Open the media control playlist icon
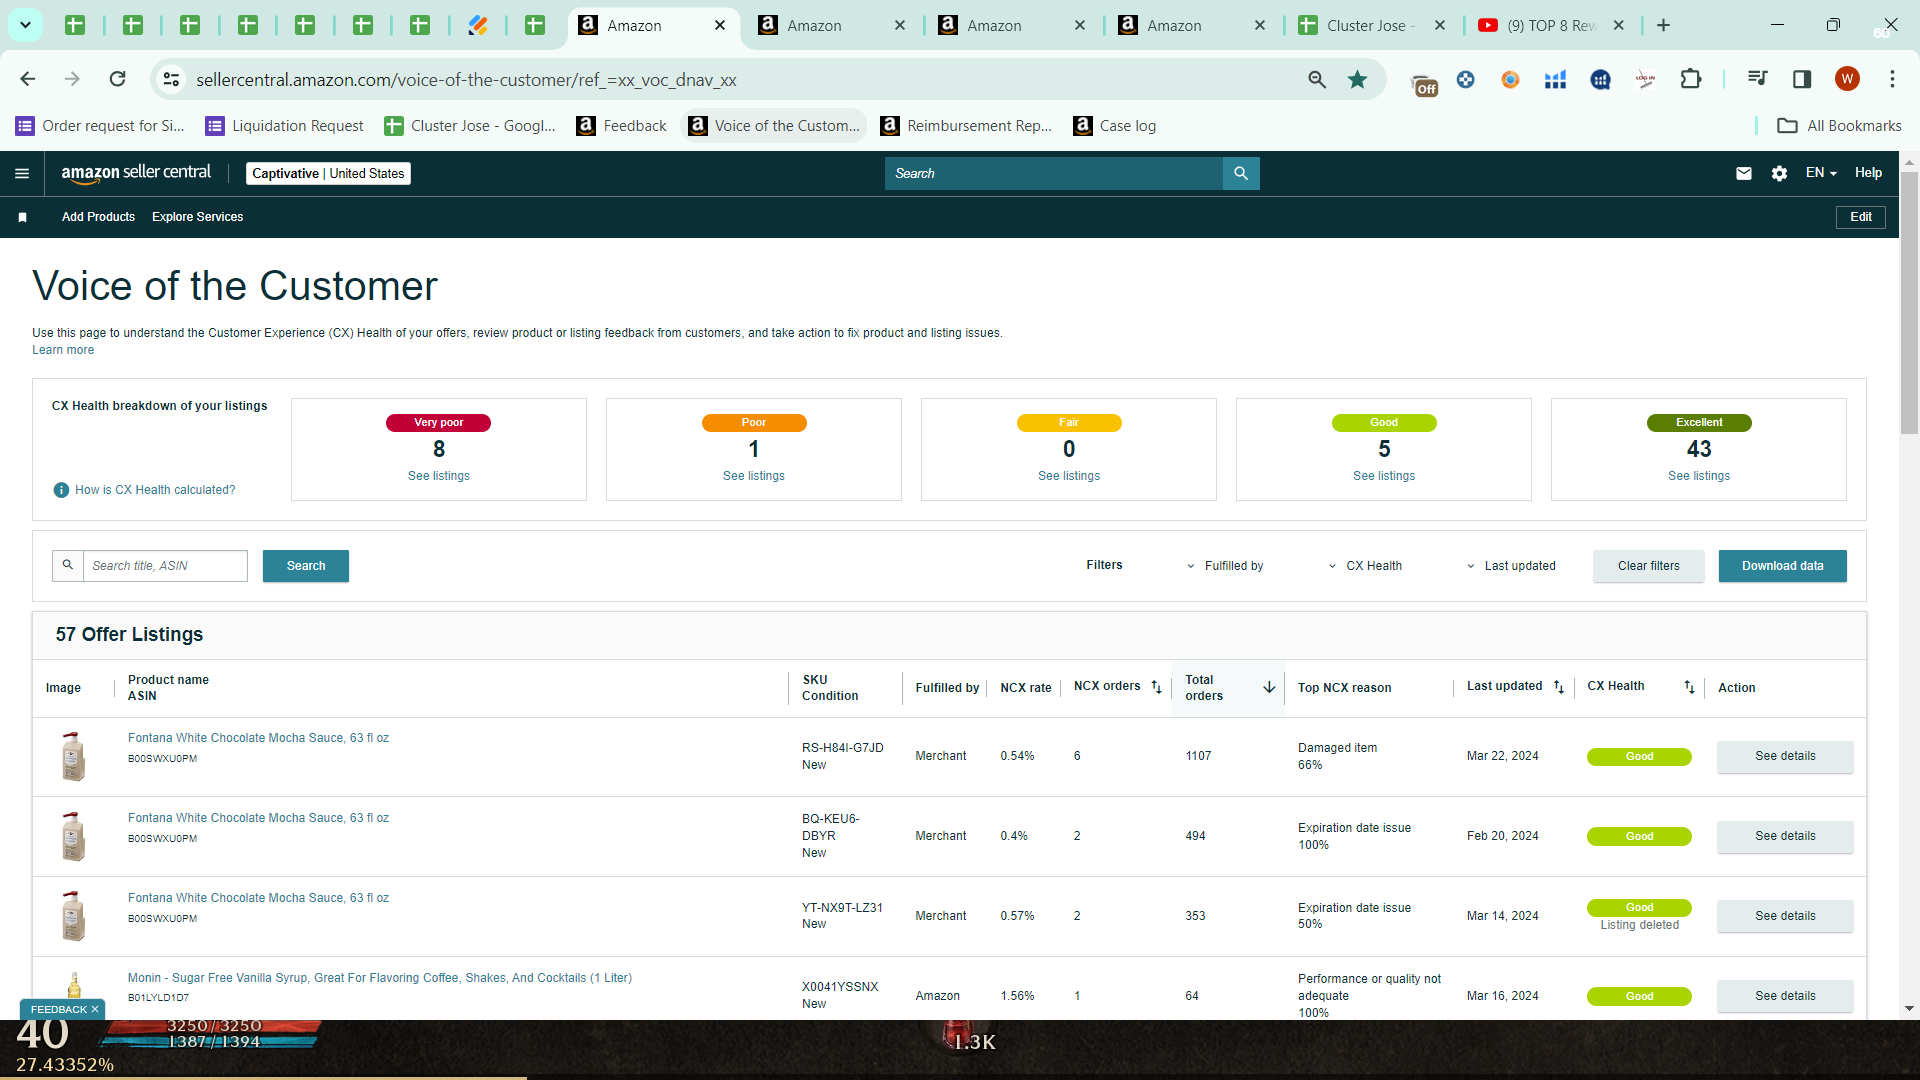This screenshot has width=1920, height=1080. pyautogui.click(x=1757, y=79)
